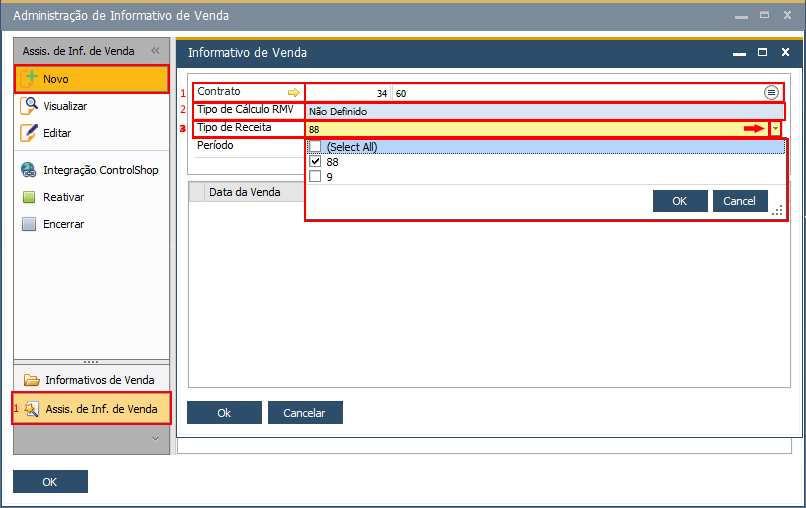Switch to the Informativos de Venda tab
Viewport: 806px width, 508px height.
91,380
